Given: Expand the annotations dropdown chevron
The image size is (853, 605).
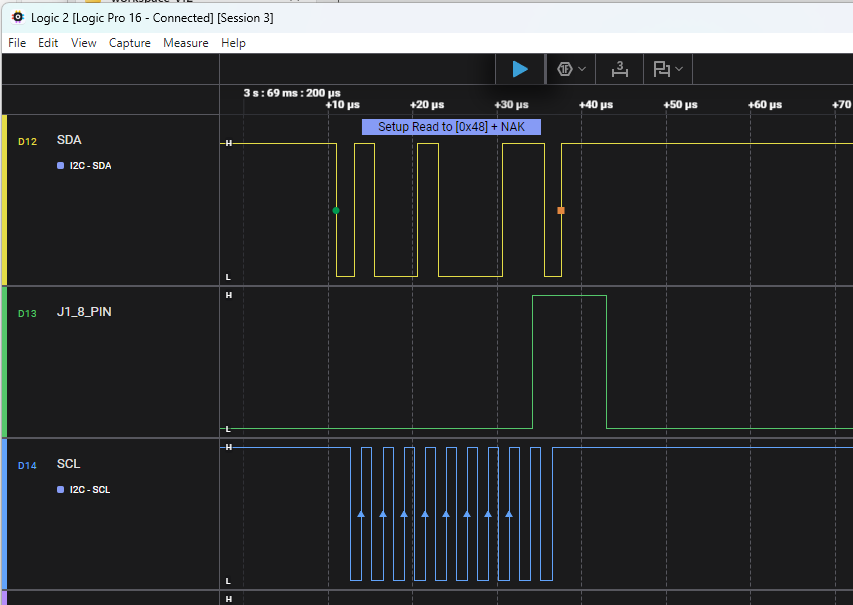Looking at the screenshot, I should tap(679, 69).
